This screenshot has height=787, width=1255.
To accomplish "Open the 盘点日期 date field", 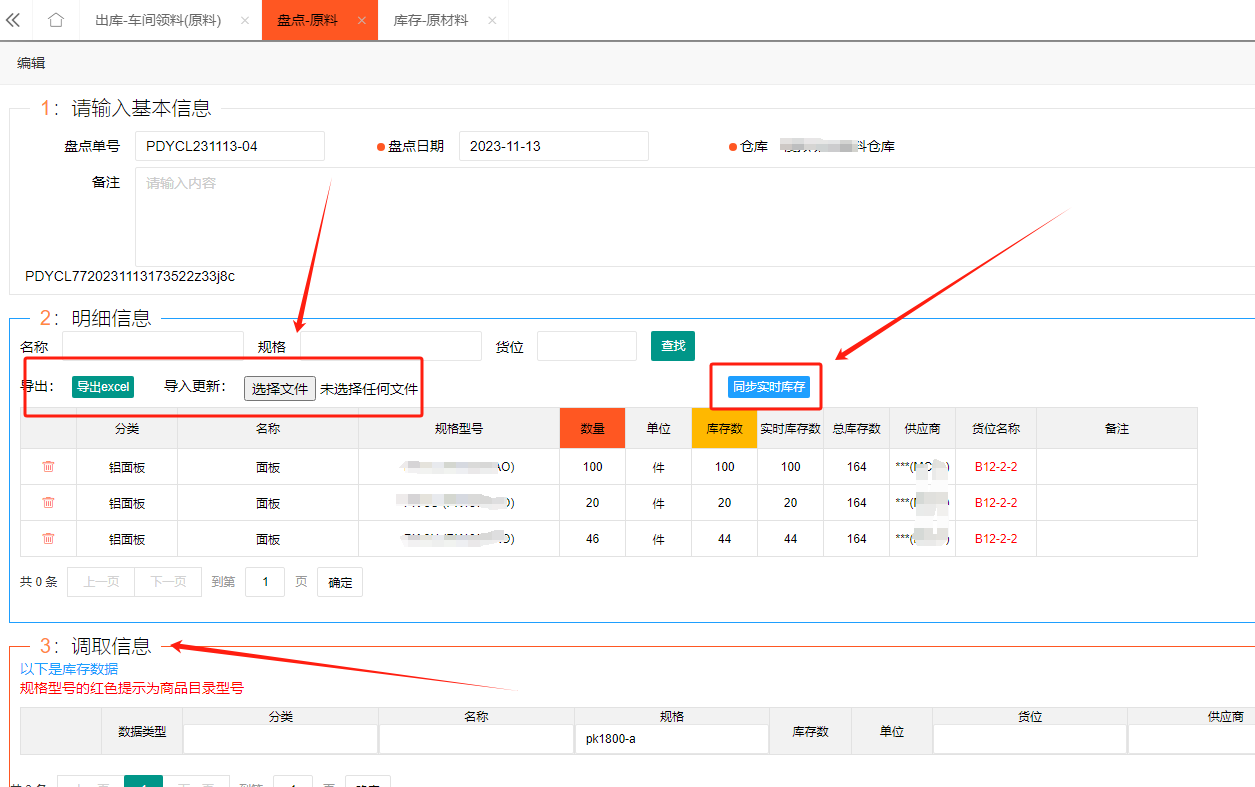I will (553, 146).
